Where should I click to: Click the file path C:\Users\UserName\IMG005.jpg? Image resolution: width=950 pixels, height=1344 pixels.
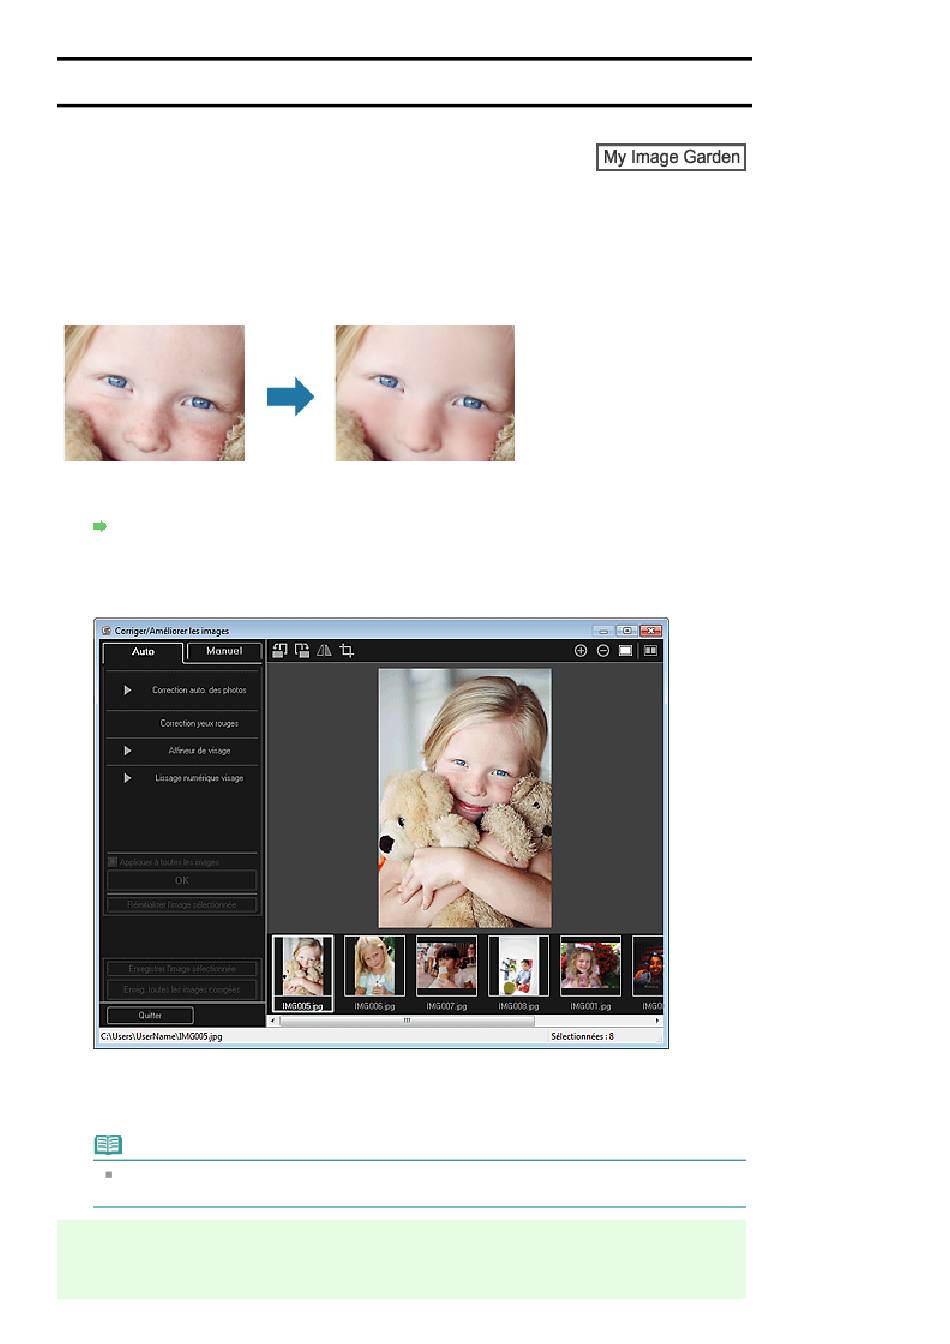(161, 1037)
